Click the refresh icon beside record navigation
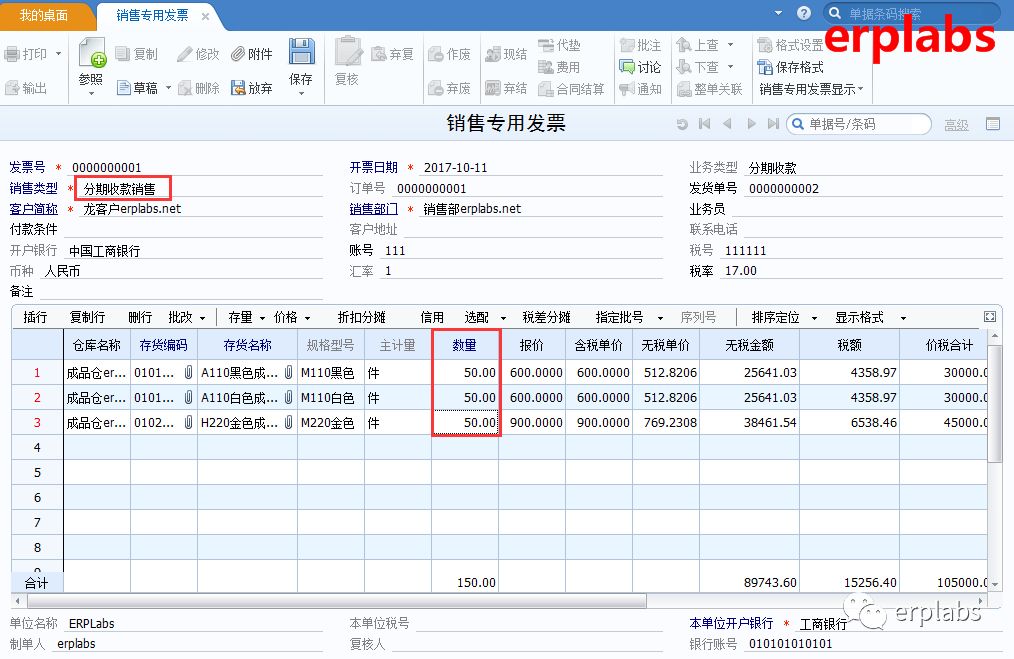Image resolution: width=1014 pixels, height=659 pixels. point(682,124)
